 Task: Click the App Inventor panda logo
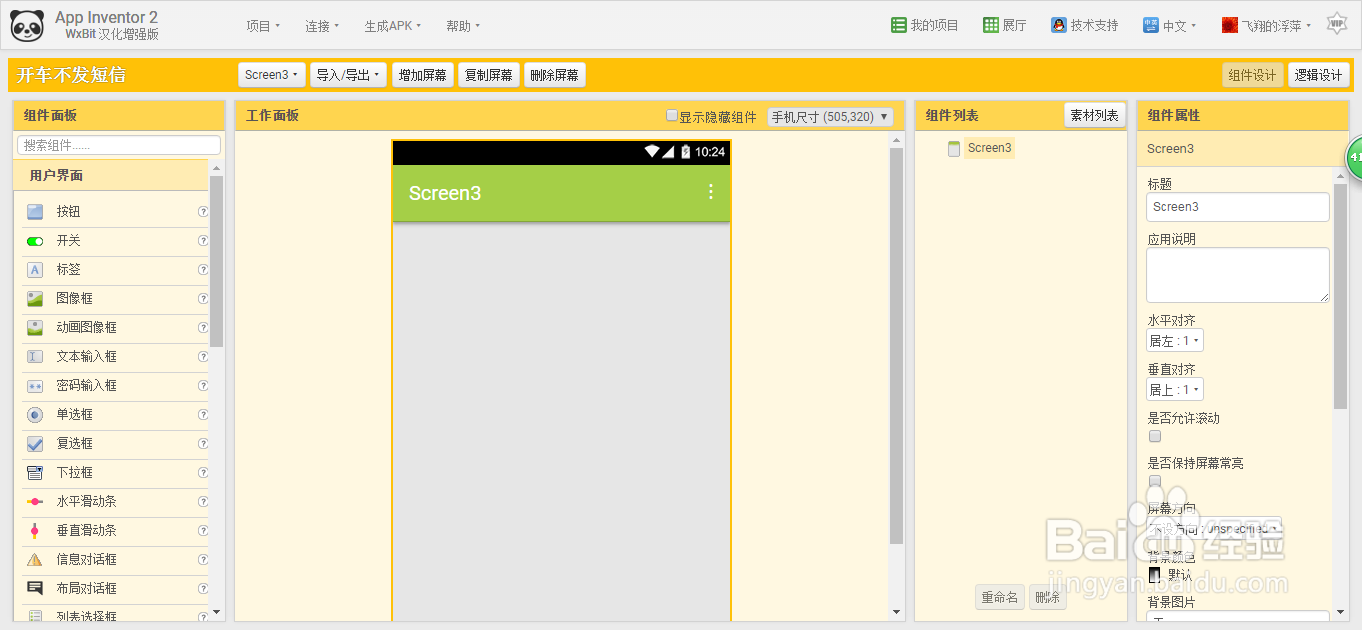[x=27, y=25]
